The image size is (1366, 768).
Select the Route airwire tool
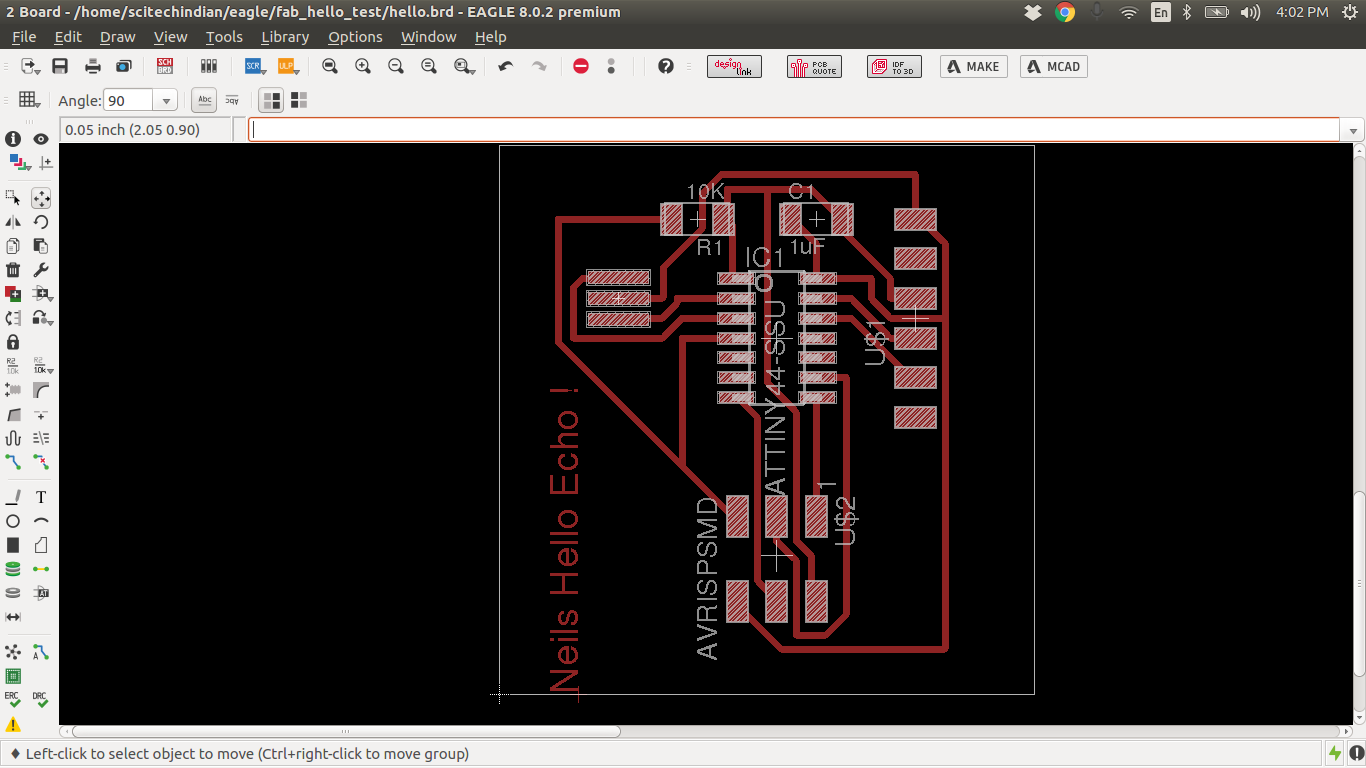(13, 462)
